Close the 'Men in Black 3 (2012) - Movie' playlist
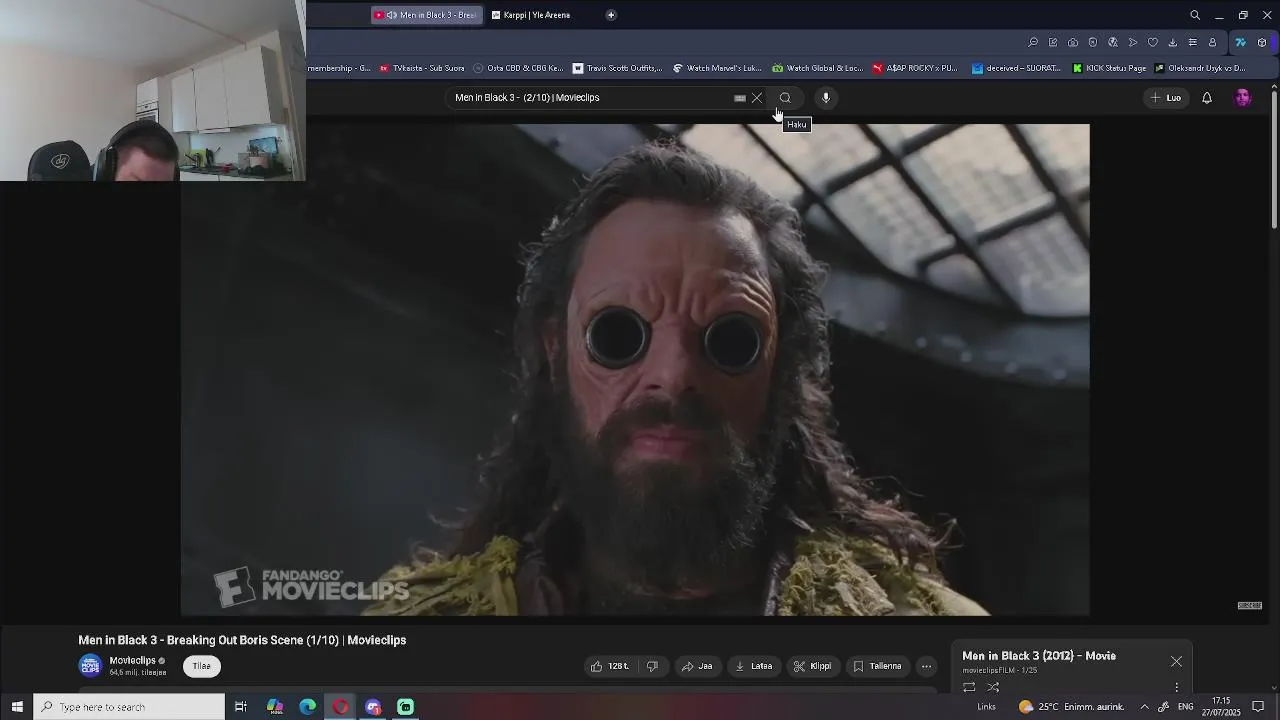 click(1176, 661)
